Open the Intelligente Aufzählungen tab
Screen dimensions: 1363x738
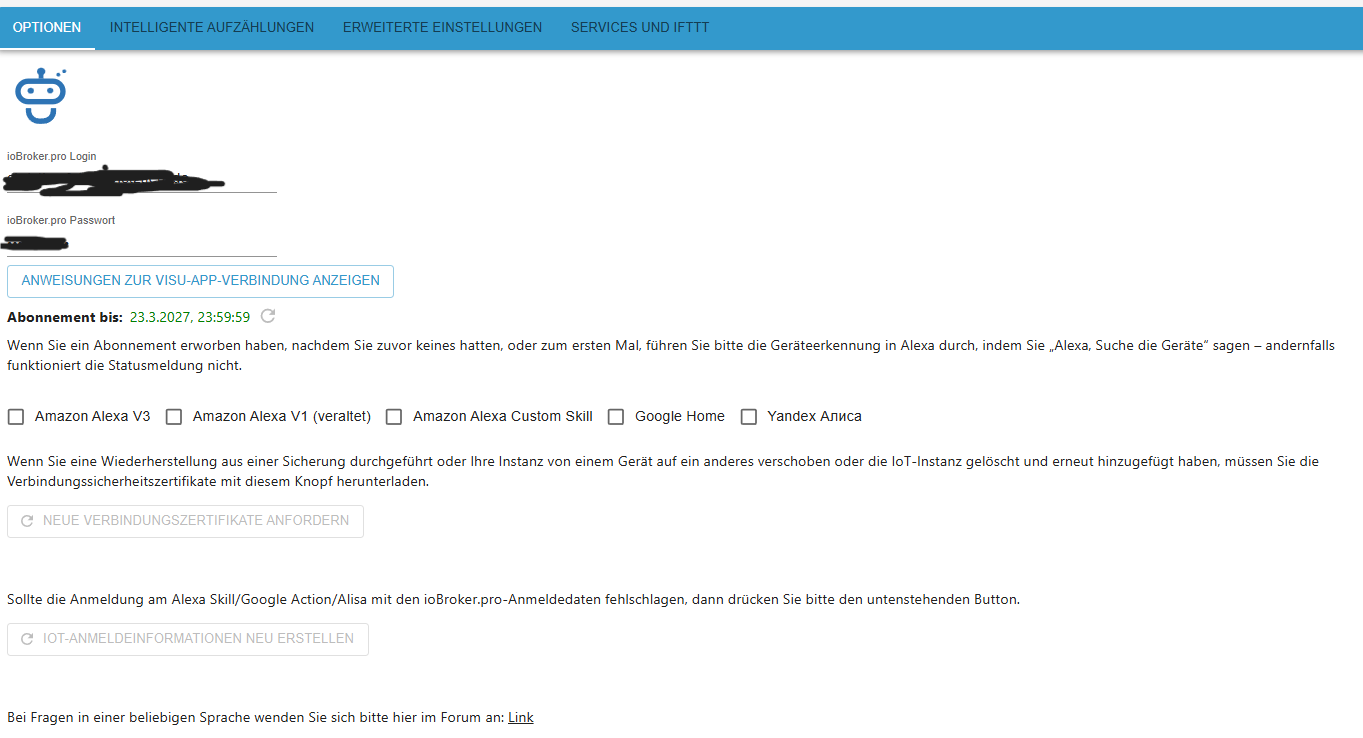coord(212,27)
